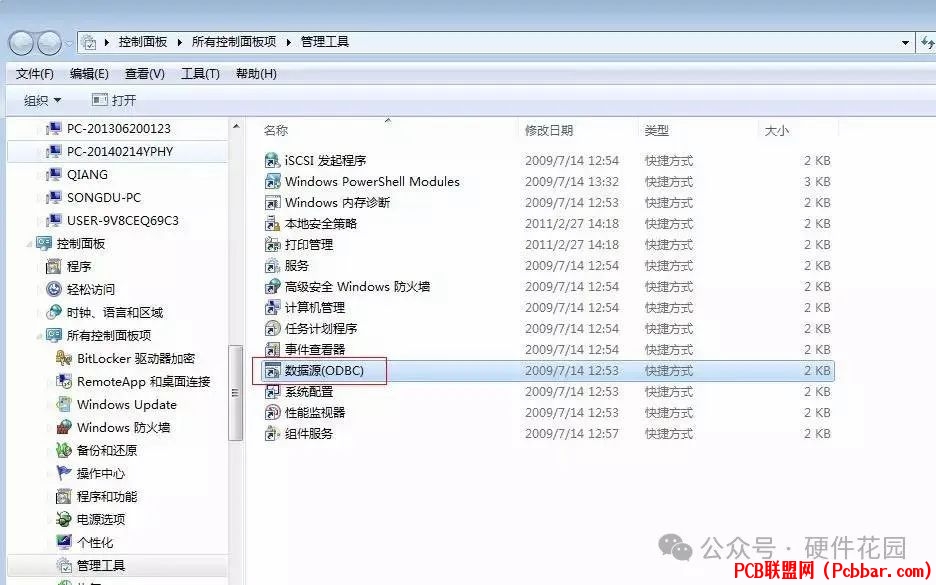This screenshot has width=936, height=585.
Task: Click the 轻松访问 sidebar icon
Action: coord(54,290)
